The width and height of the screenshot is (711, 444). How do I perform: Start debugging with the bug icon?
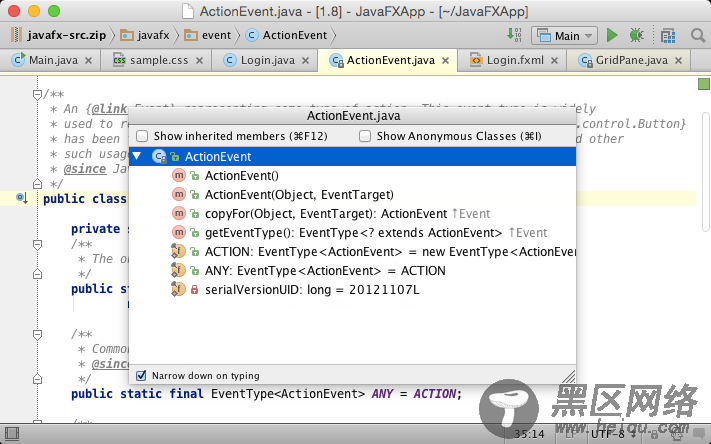click(636, 35)
